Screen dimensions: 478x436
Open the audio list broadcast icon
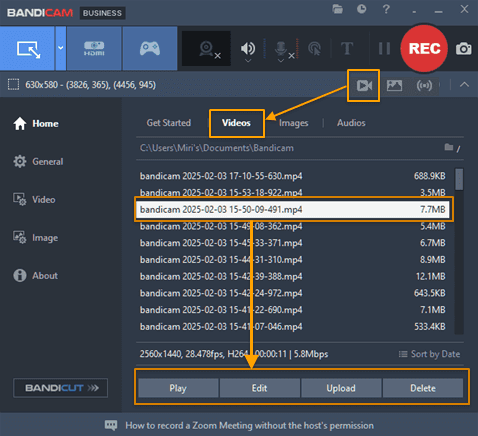coord(424,86)
